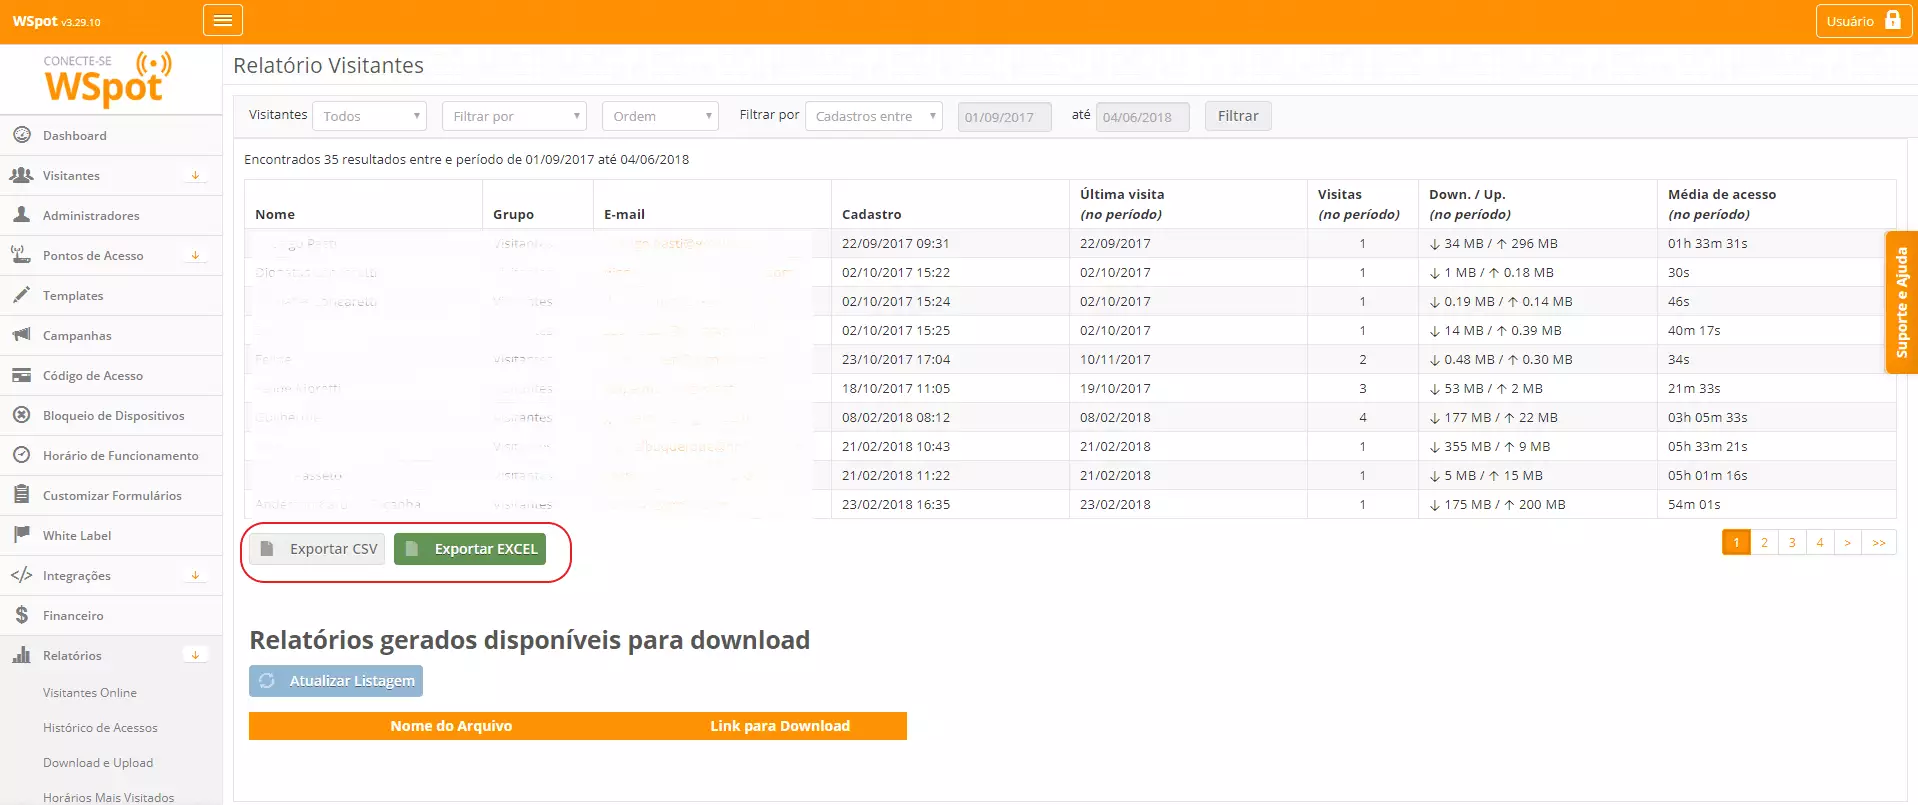Expand the Integrações submenu arrow

click(196, 575)
